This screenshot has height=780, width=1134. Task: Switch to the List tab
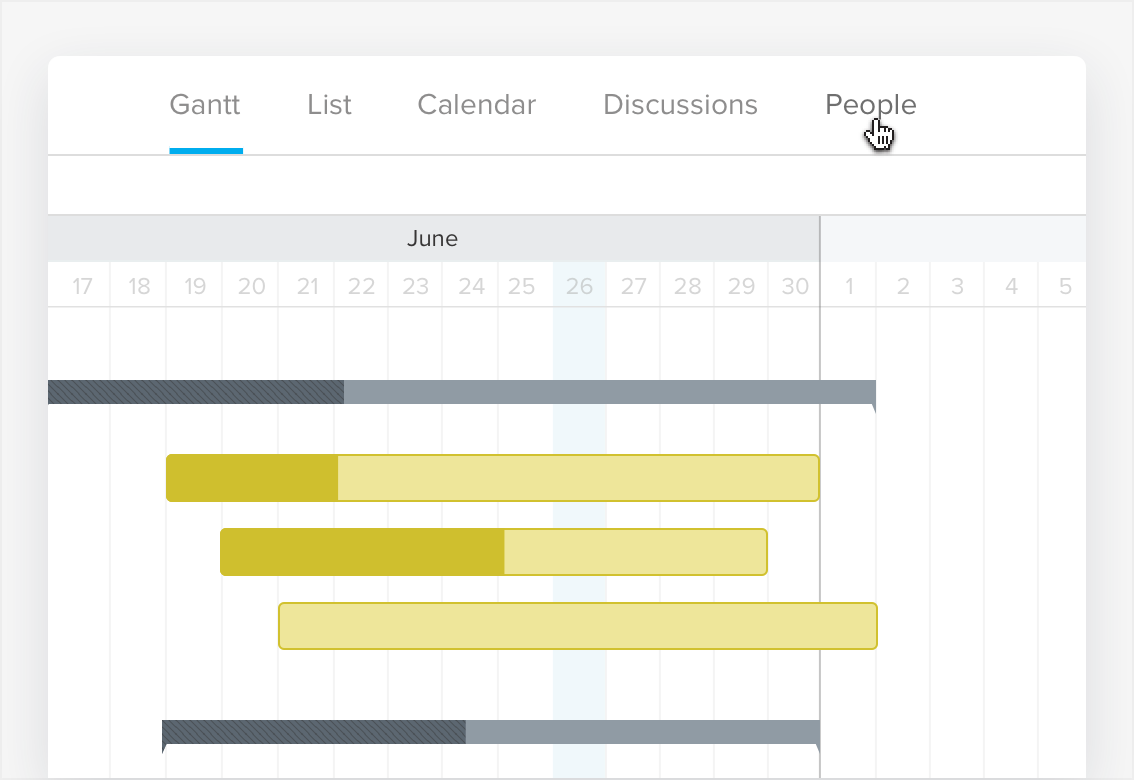329,104
